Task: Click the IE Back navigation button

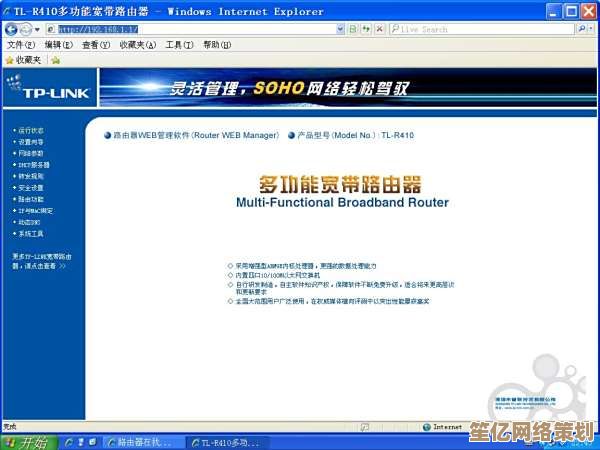Action: click(x=11, y=29)
